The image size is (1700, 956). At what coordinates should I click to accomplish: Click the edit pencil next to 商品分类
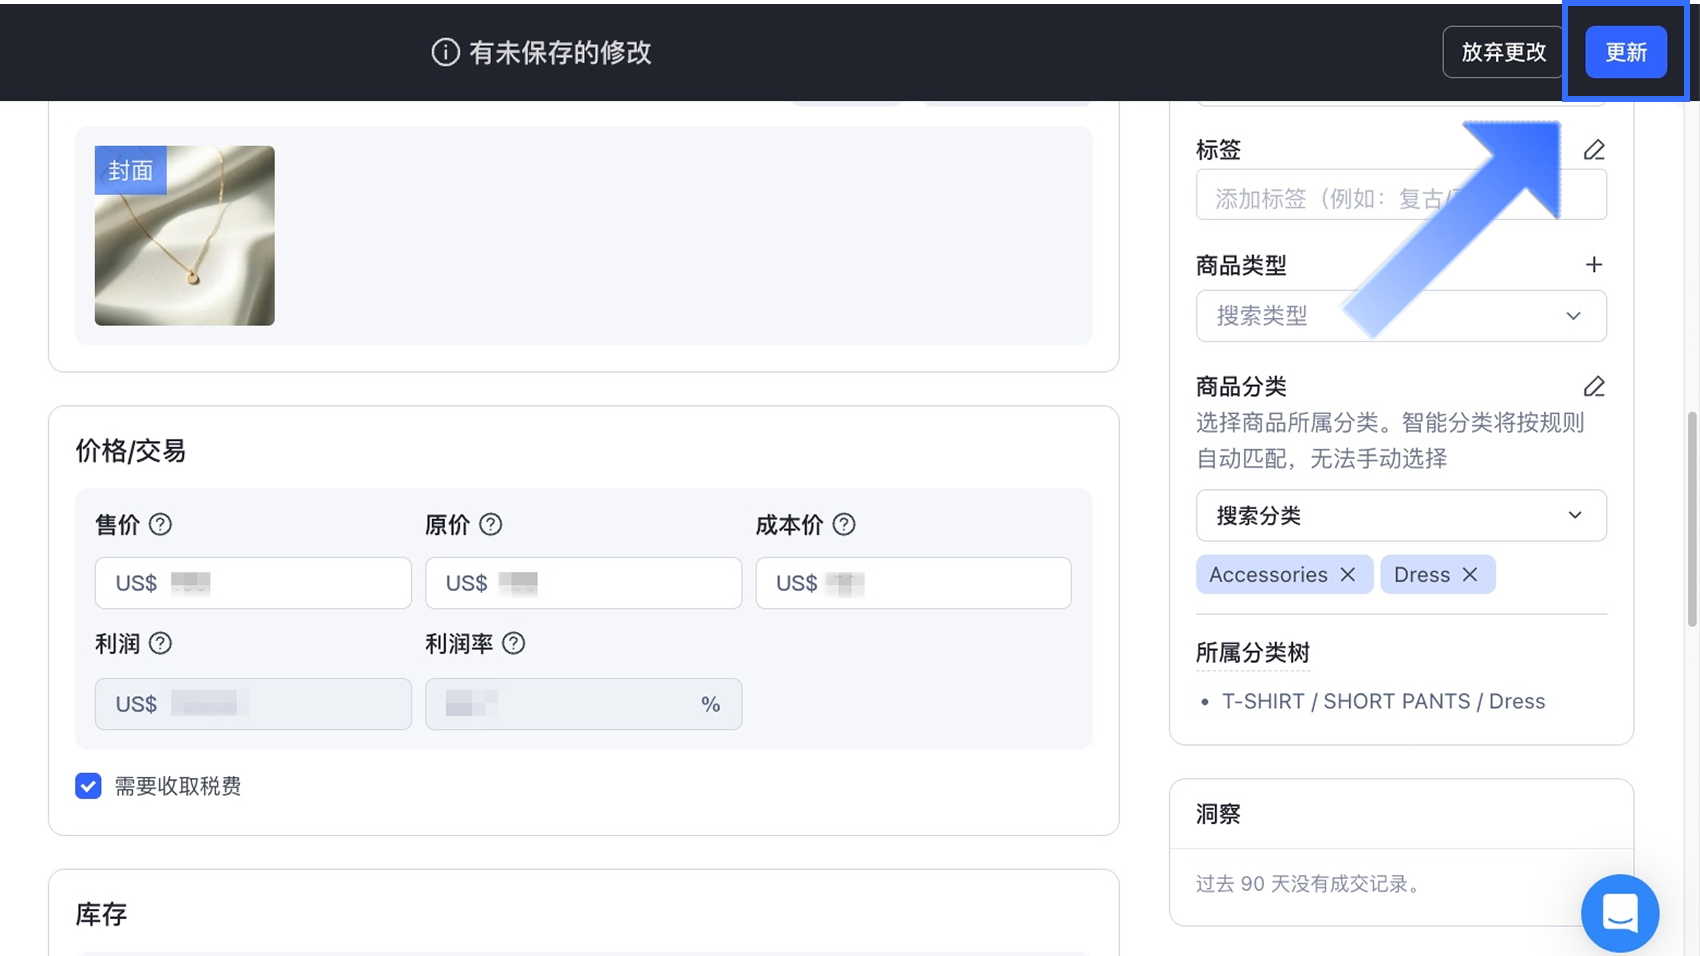(1593, 387)
